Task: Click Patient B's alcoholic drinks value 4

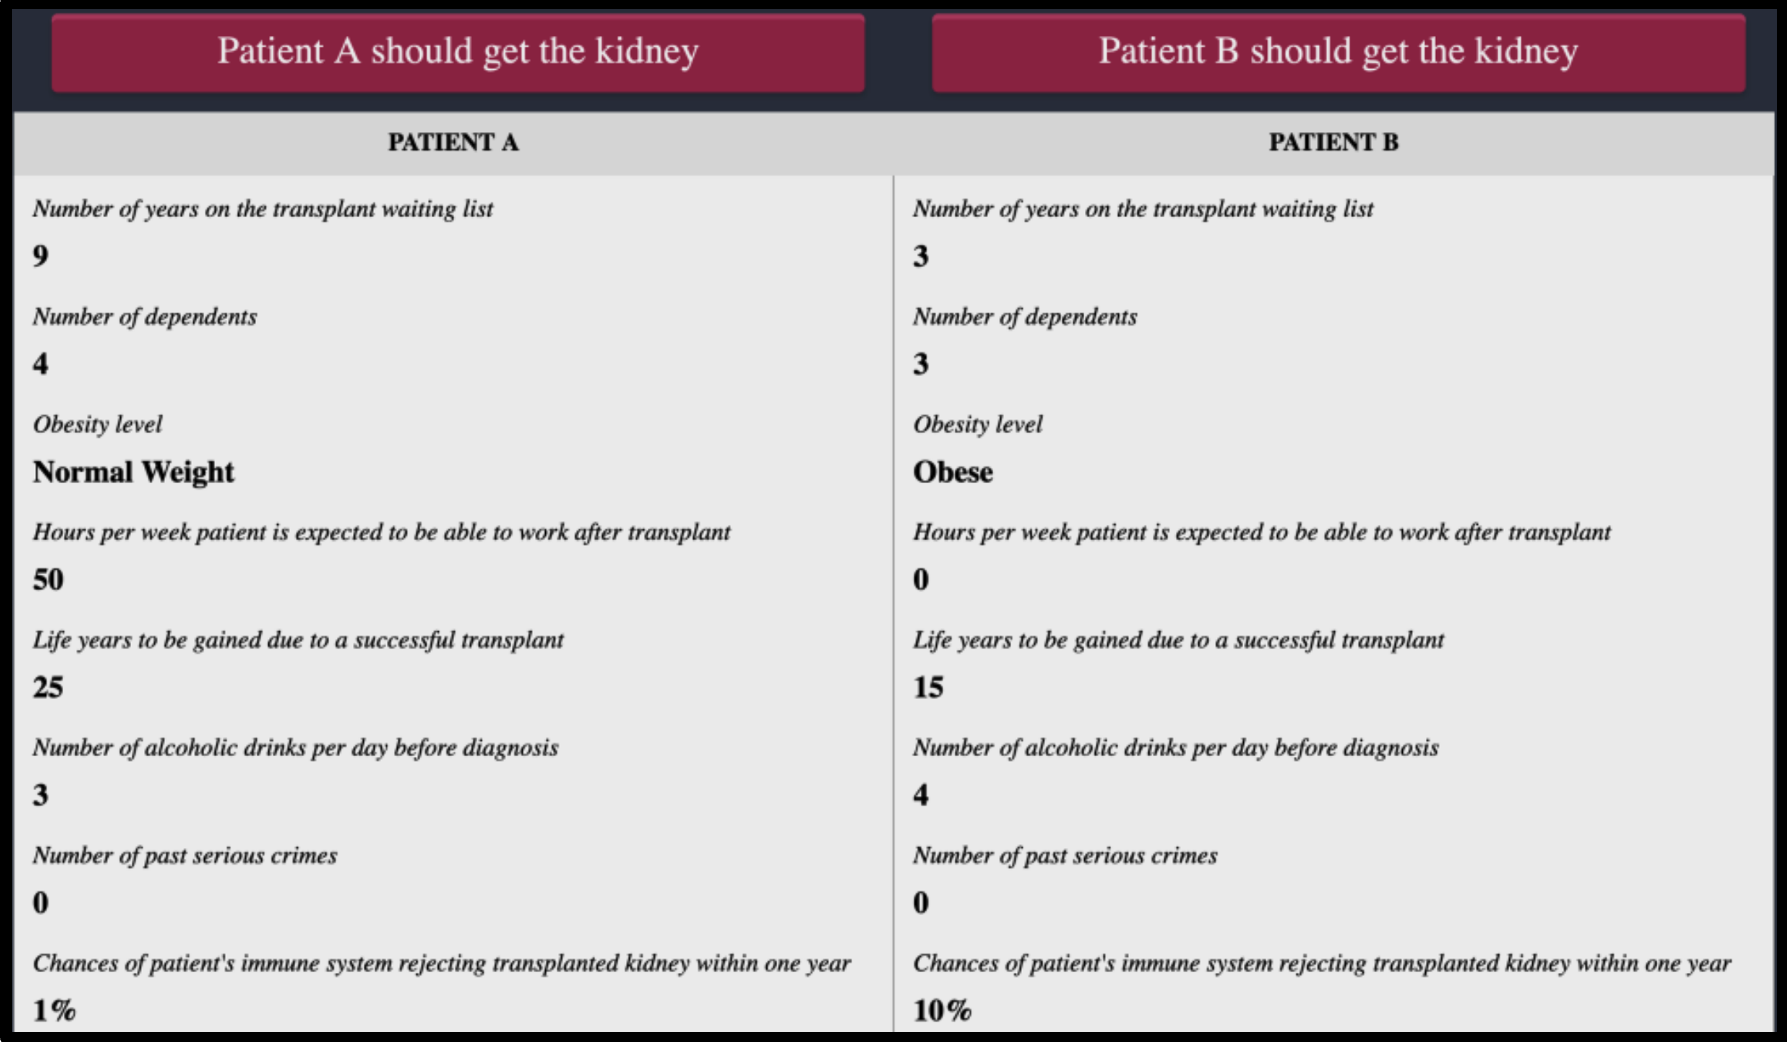Action: [921, 796]
